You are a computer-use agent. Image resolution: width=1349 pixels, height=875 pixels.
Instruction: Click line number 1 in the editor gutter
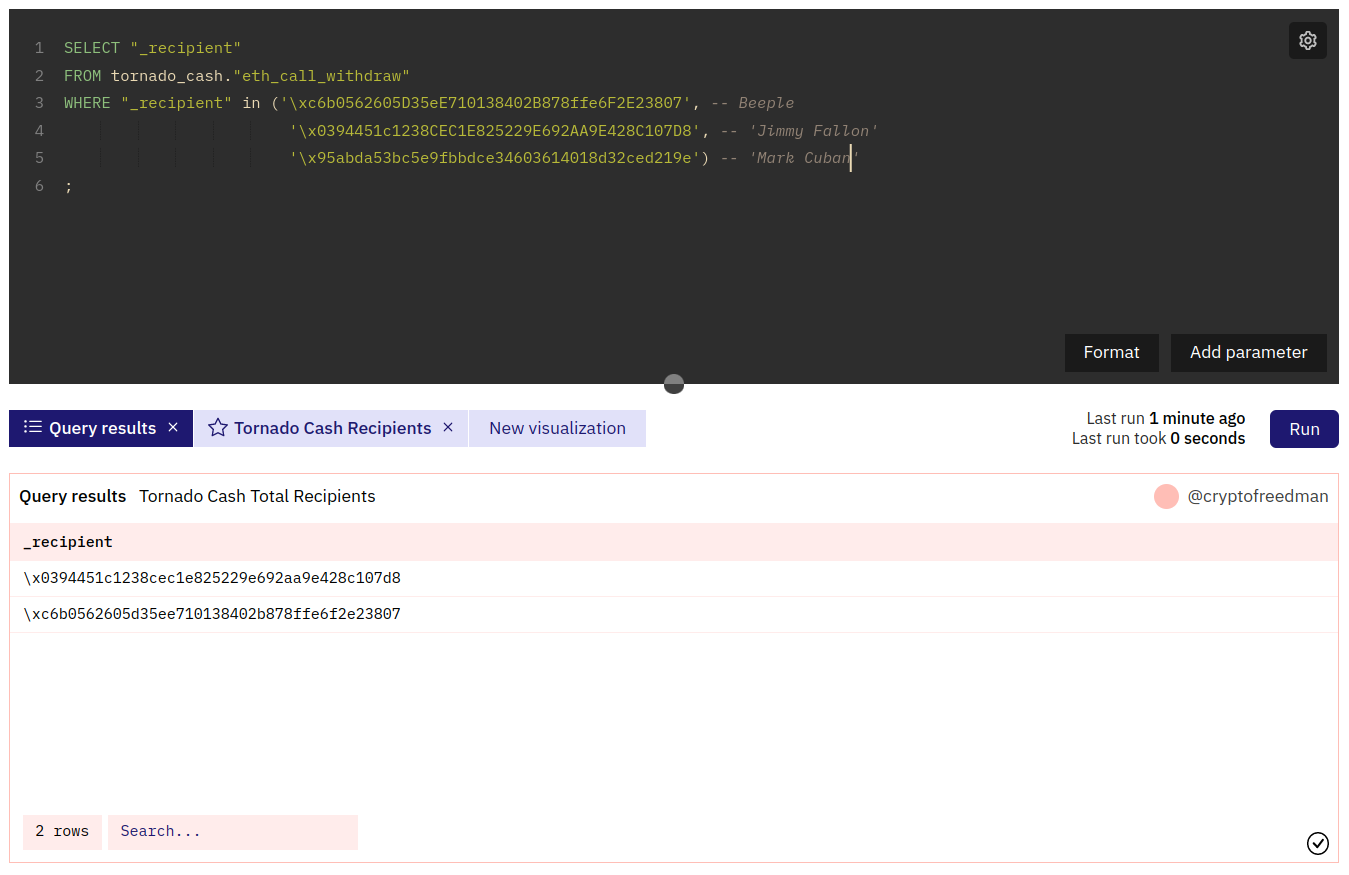coord(39,48)
